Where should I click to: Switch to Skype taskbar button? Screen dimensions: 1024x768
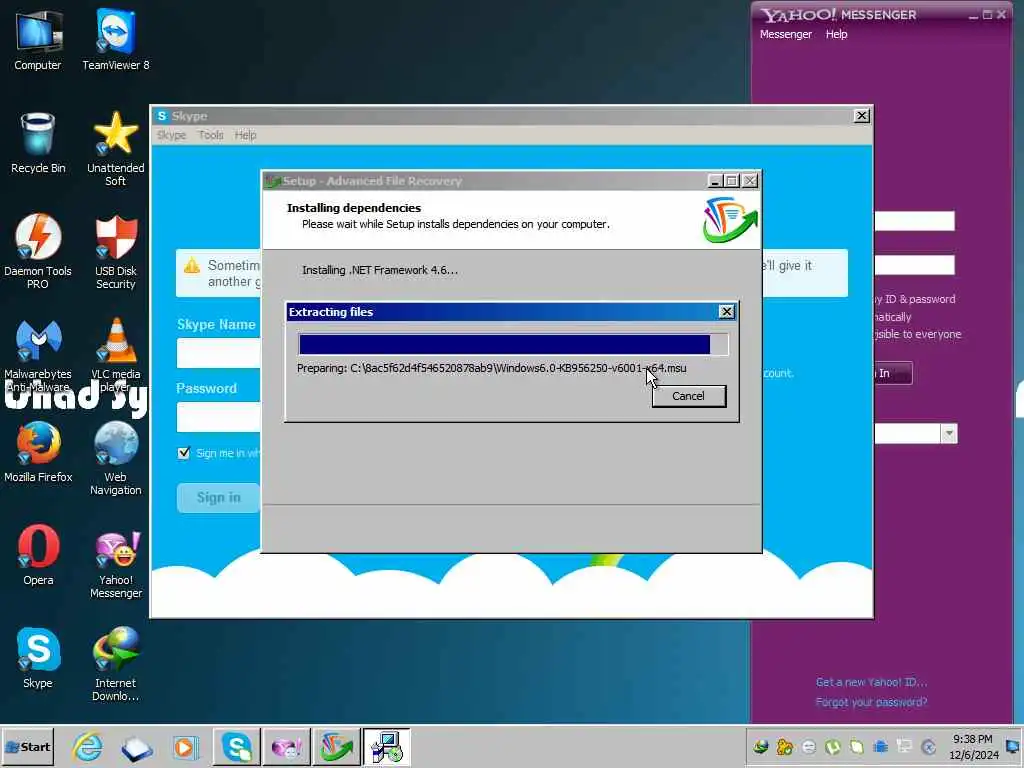coord(236,746)
